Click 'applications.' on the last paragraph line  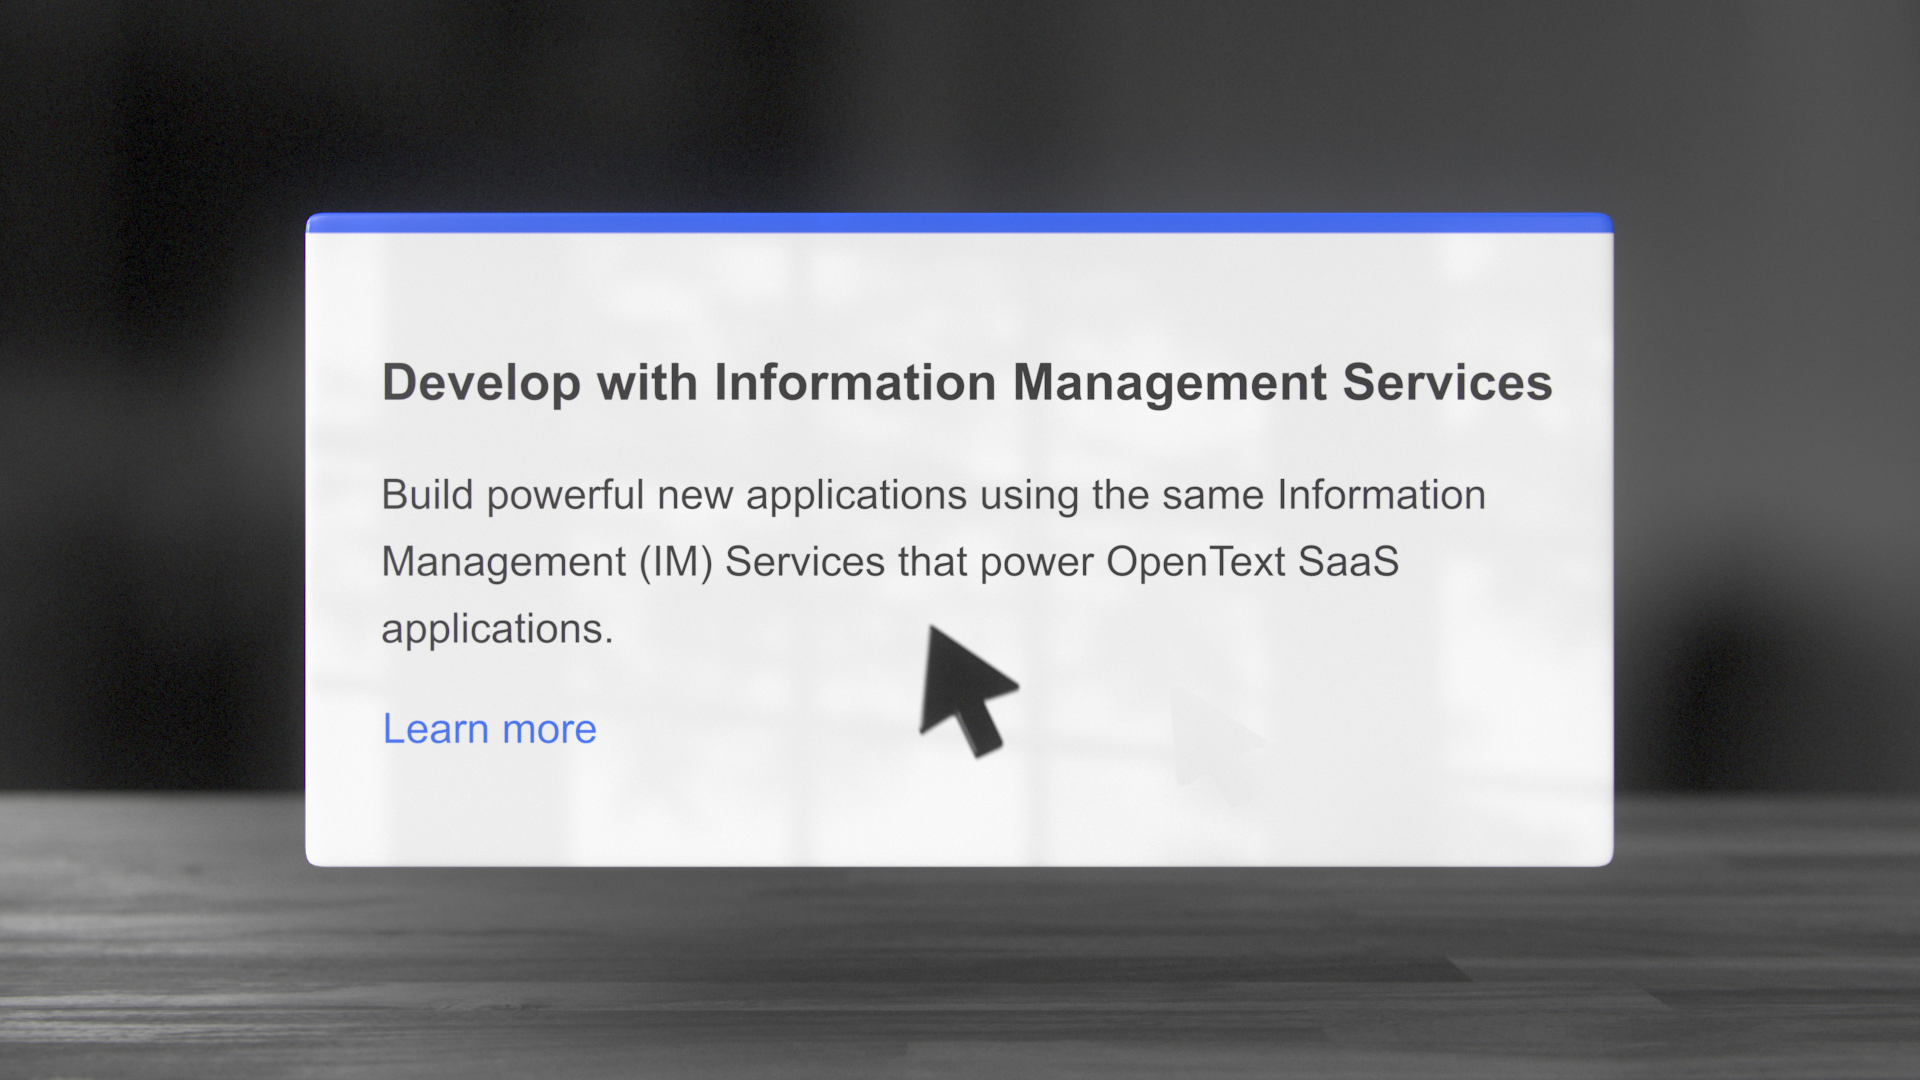pyautogui.click(x=497, y=629)
